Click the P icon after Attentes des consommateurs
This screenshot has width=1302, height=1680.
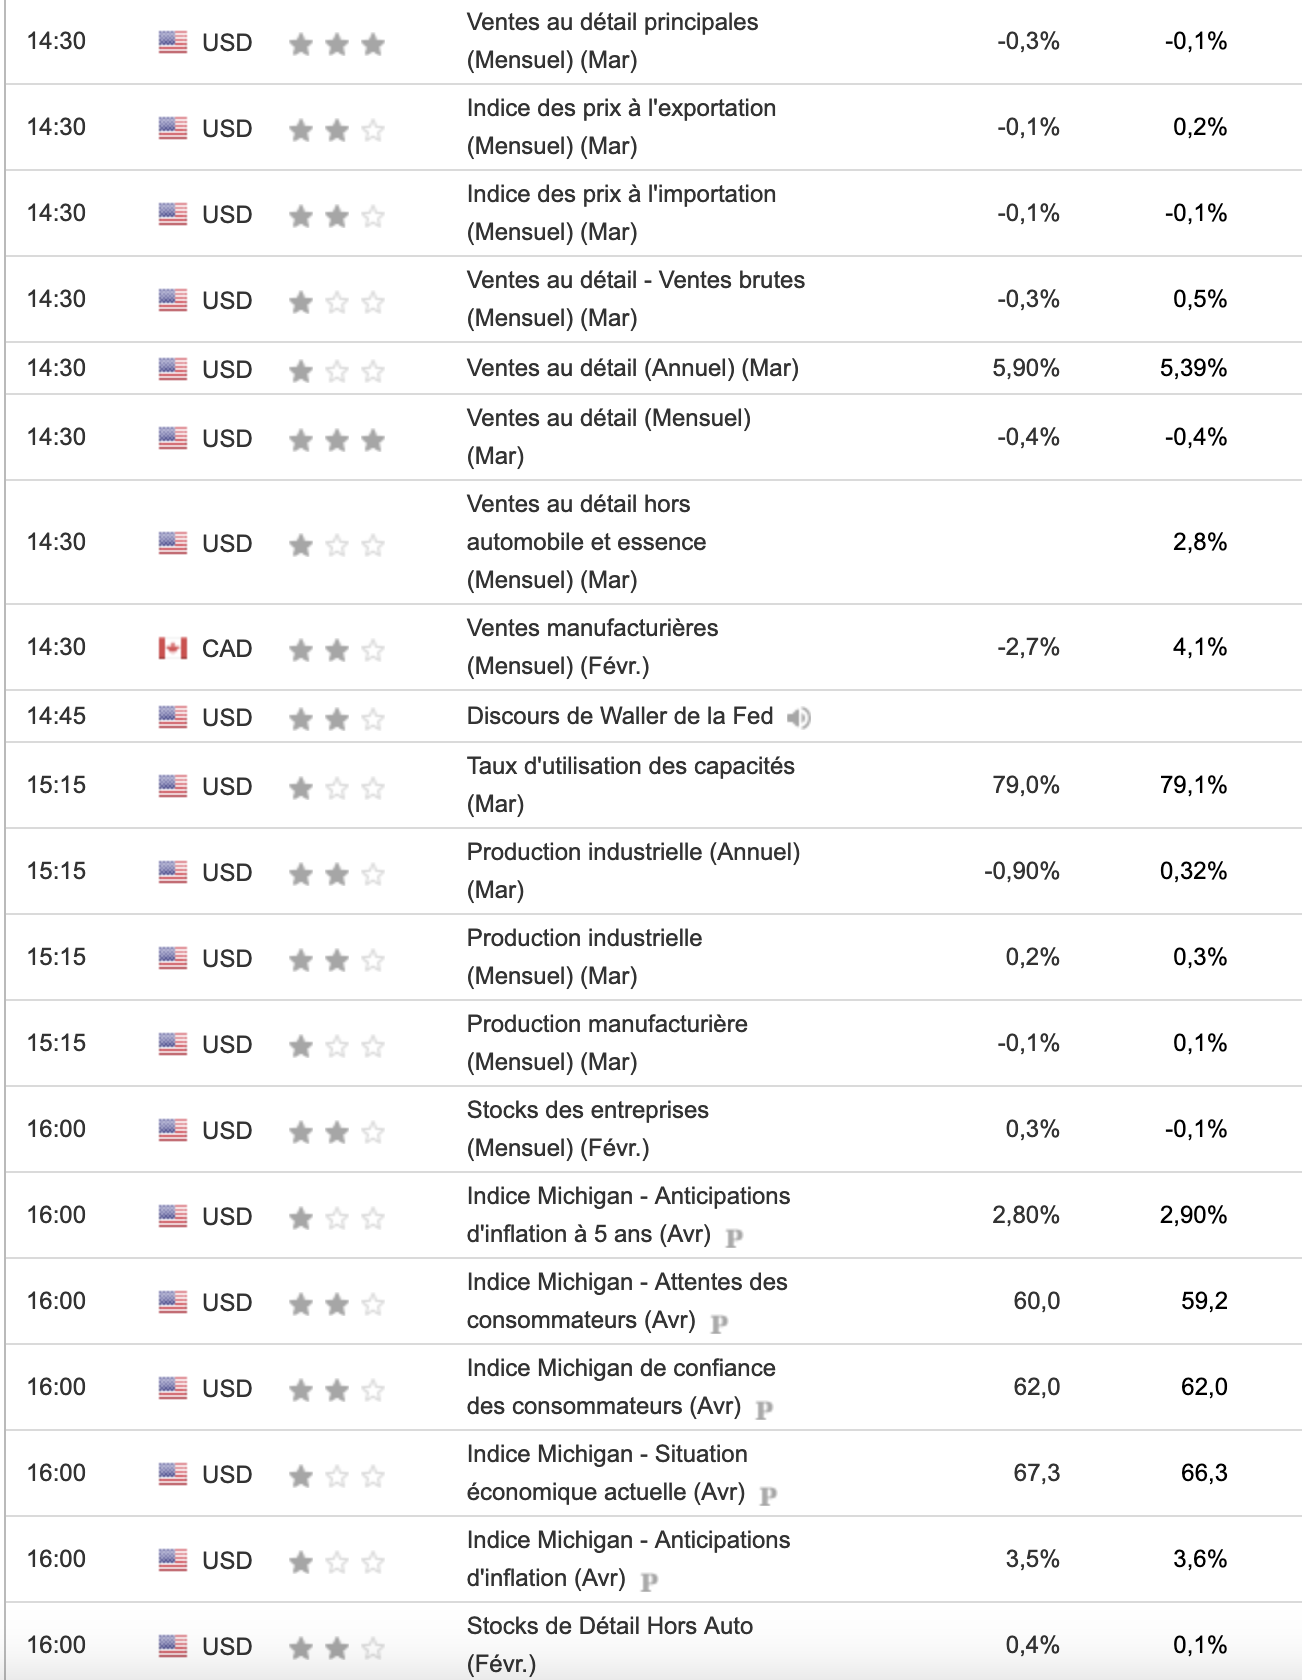719,1323
